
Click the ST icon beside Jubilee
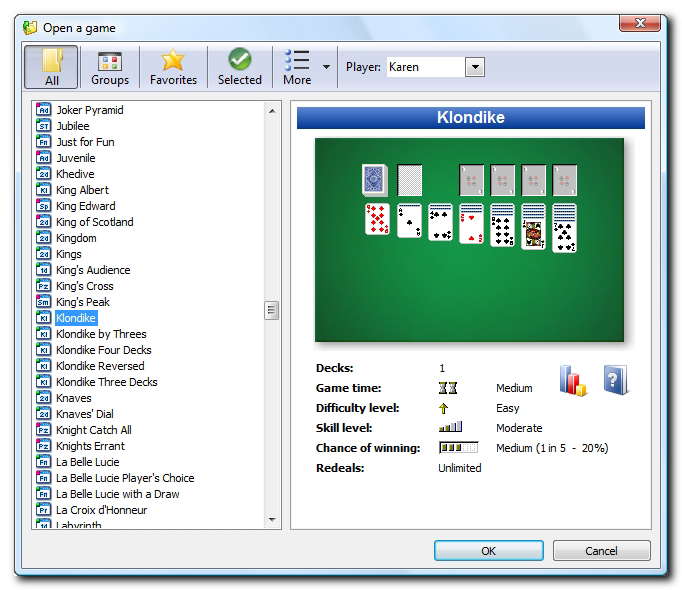click(x=43, y=126)
